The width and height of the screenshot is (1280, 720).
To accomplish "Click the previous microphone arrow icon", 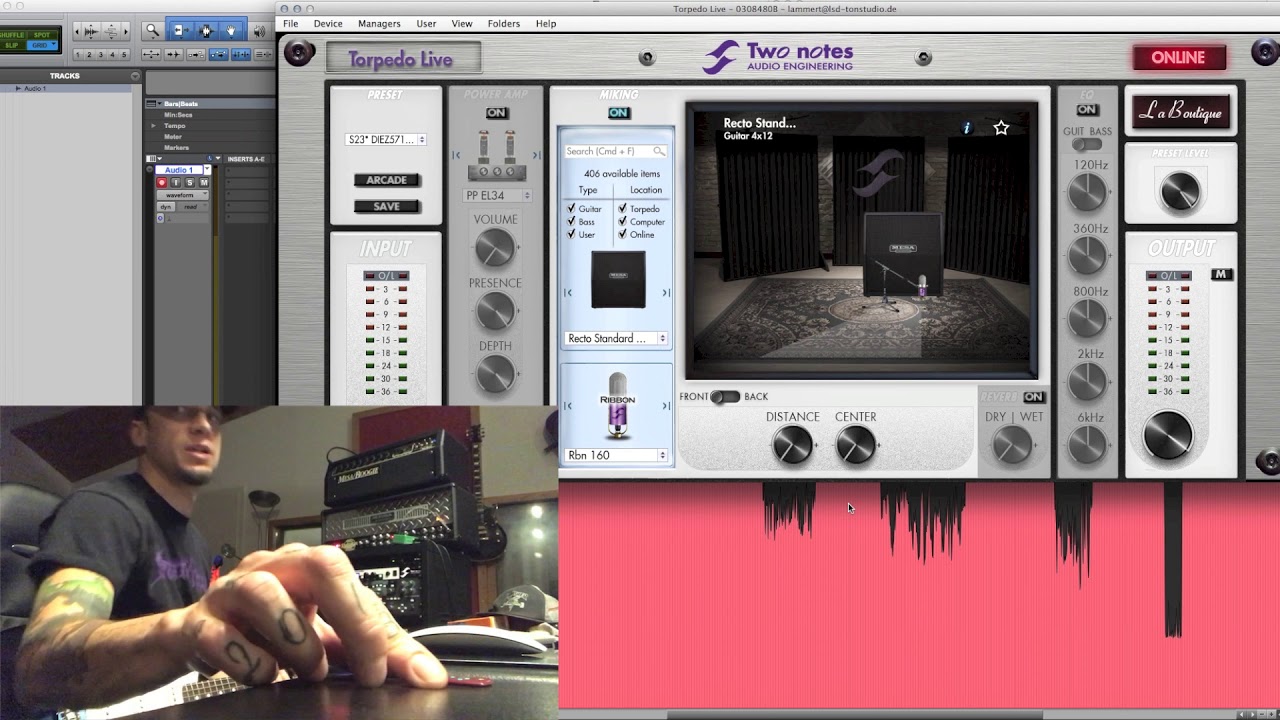I will (x=568, y=405).
